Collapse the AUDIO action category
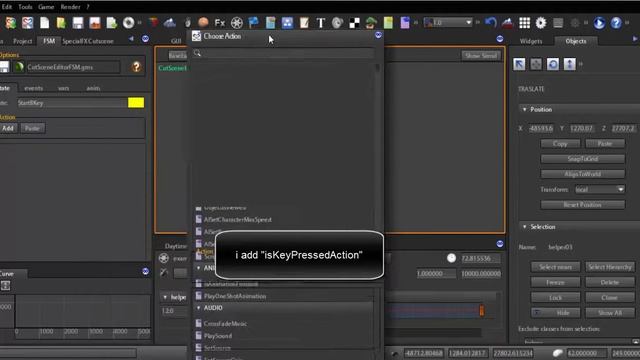Screen dimensions: 640x360 point(199,308)
